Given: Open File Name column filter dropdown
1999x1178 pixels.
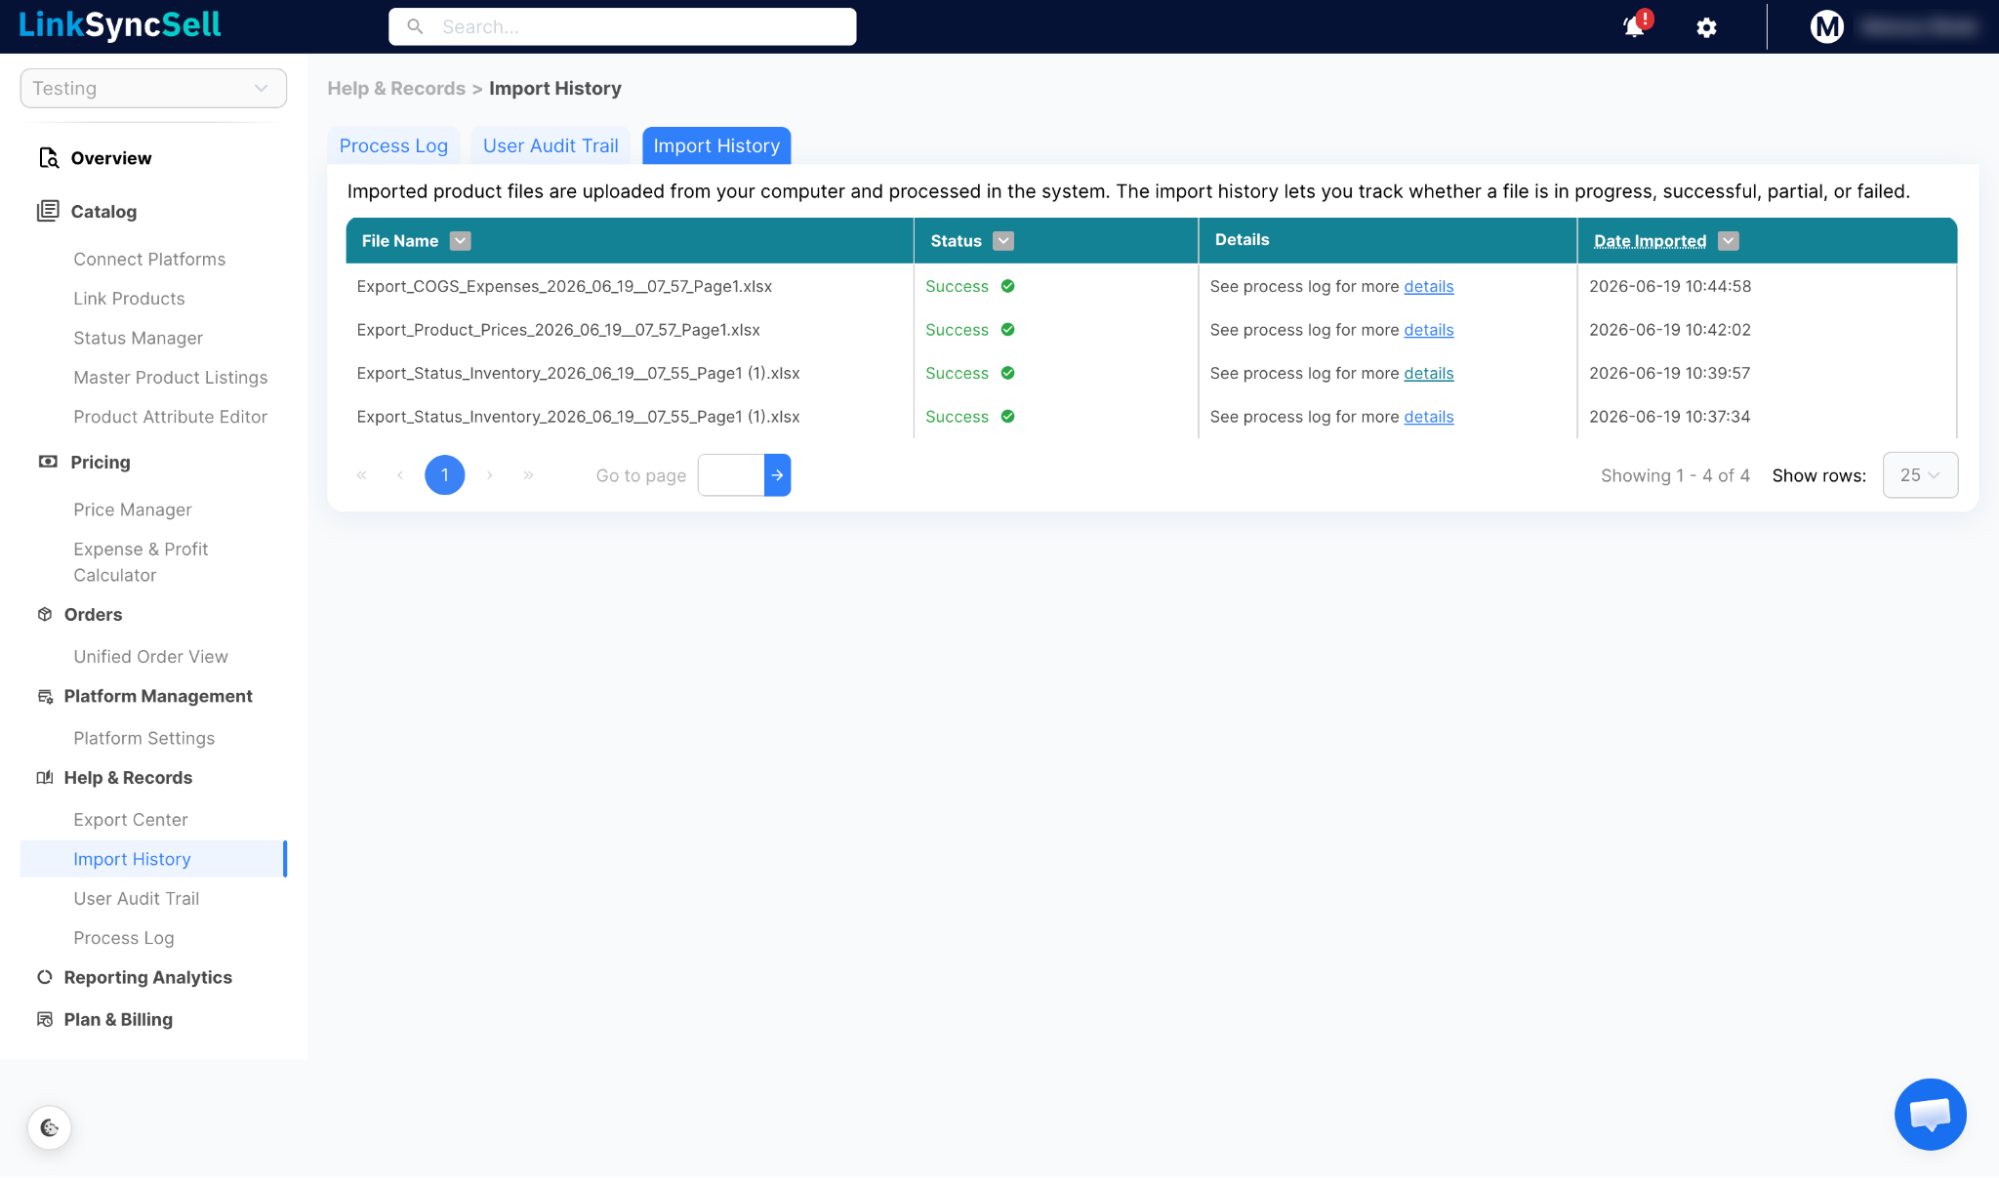Looking at the screenshot, I should (x=460, y=241).
